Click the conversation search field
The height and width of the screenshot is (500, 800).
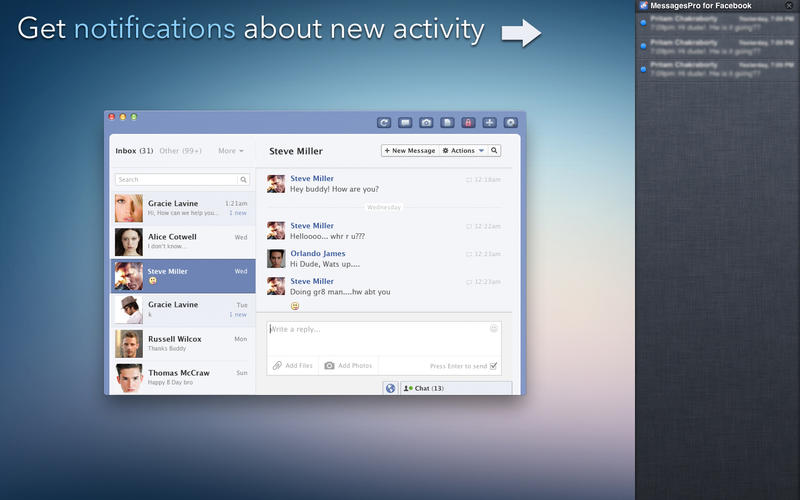pyautogui.click(x=177, y=180)
